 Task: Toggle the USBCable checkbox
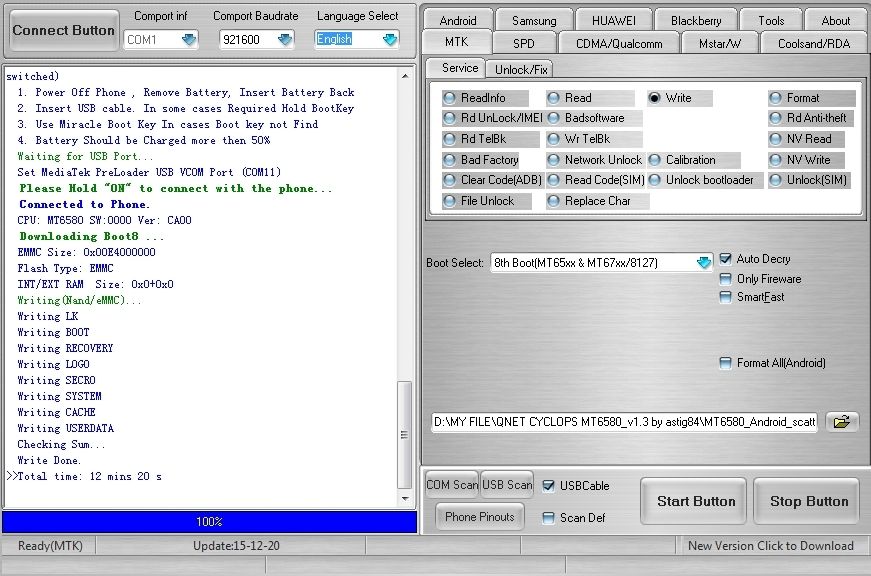548,486
